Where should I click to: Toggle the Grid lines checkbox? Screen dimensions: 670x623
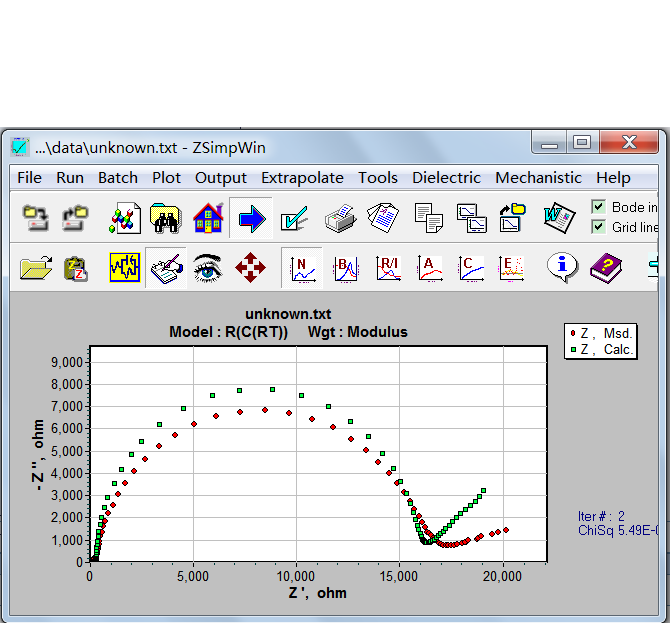click(598, 226)
